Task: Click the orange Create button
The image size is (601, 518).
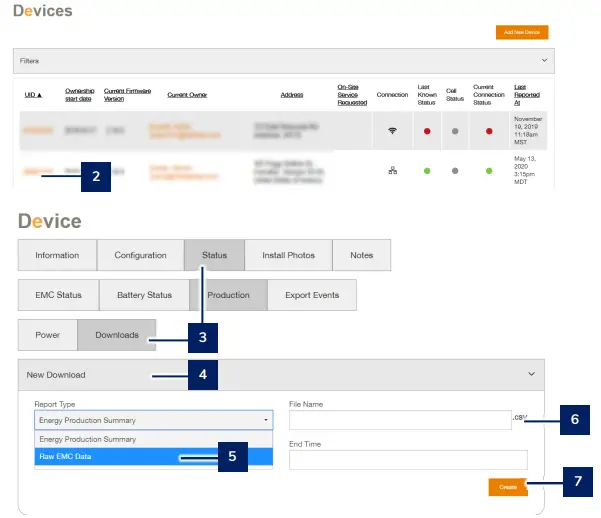Action: [508, 487]
